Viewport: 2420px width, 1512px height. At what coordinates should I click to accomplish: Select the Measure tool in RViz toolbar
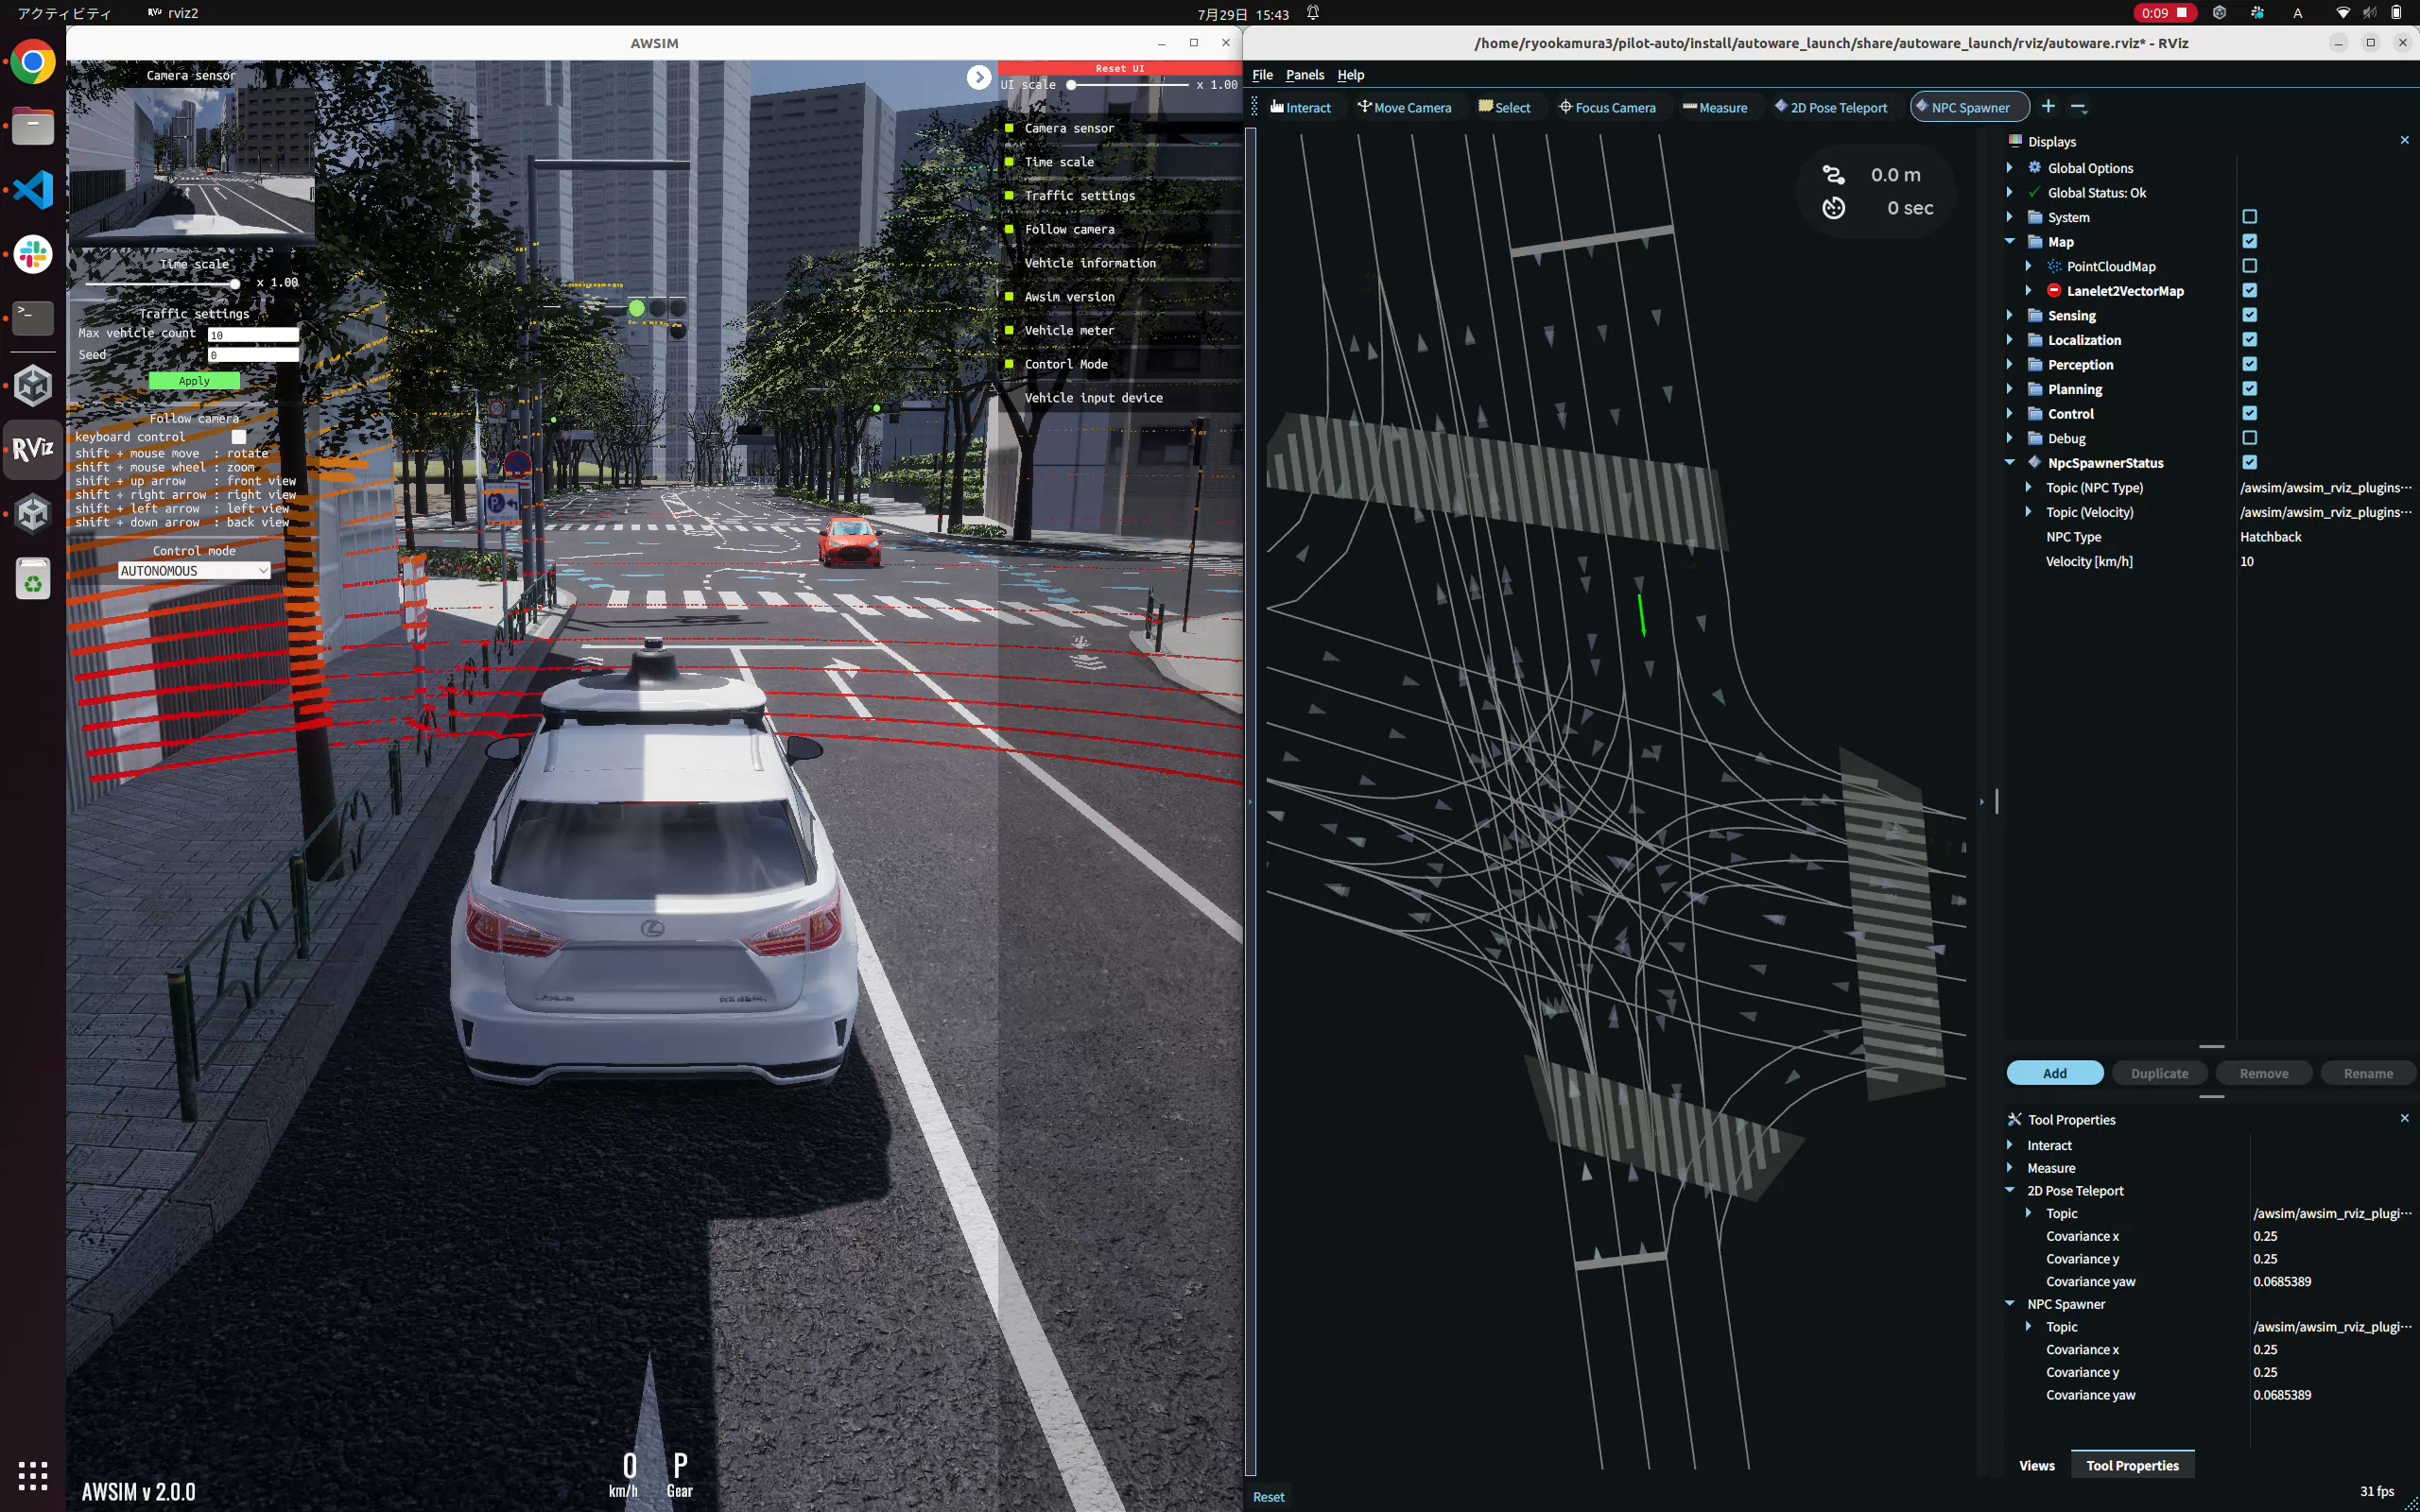click(x=1715, y=107)
